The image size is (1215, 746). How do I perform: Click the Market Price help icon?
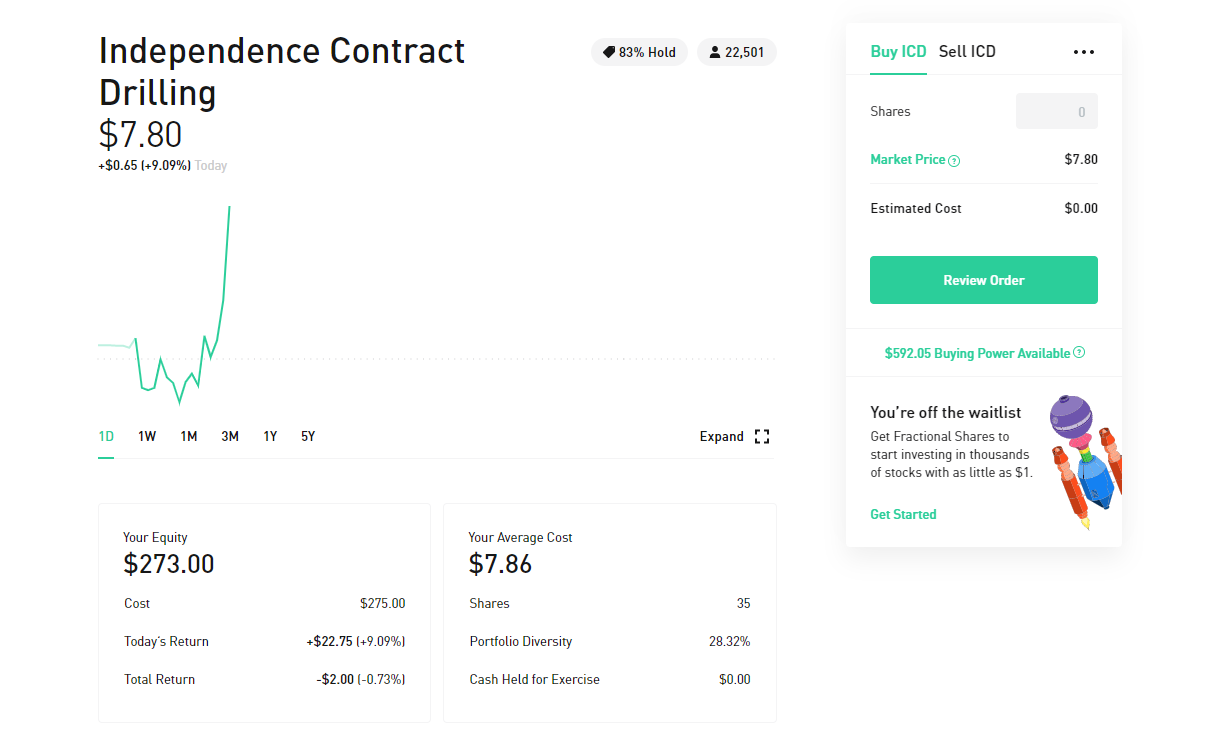pyautogui.click(x=954, y=161)
